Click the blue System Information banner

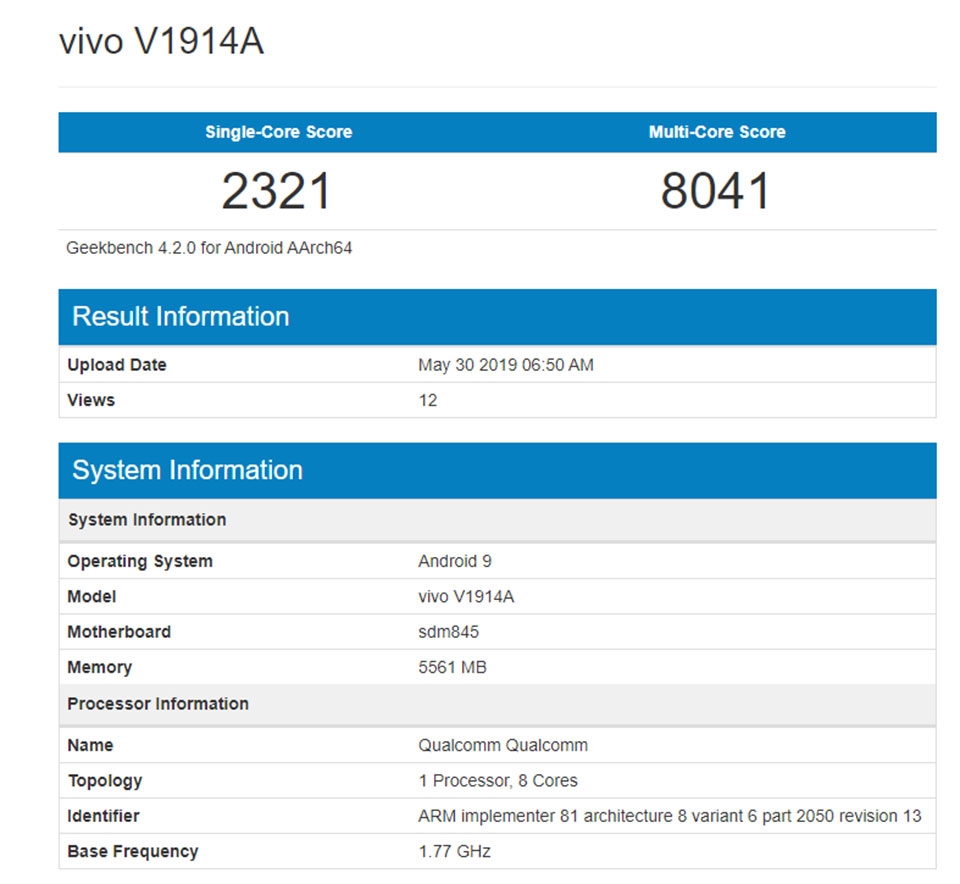click(497, 470)
